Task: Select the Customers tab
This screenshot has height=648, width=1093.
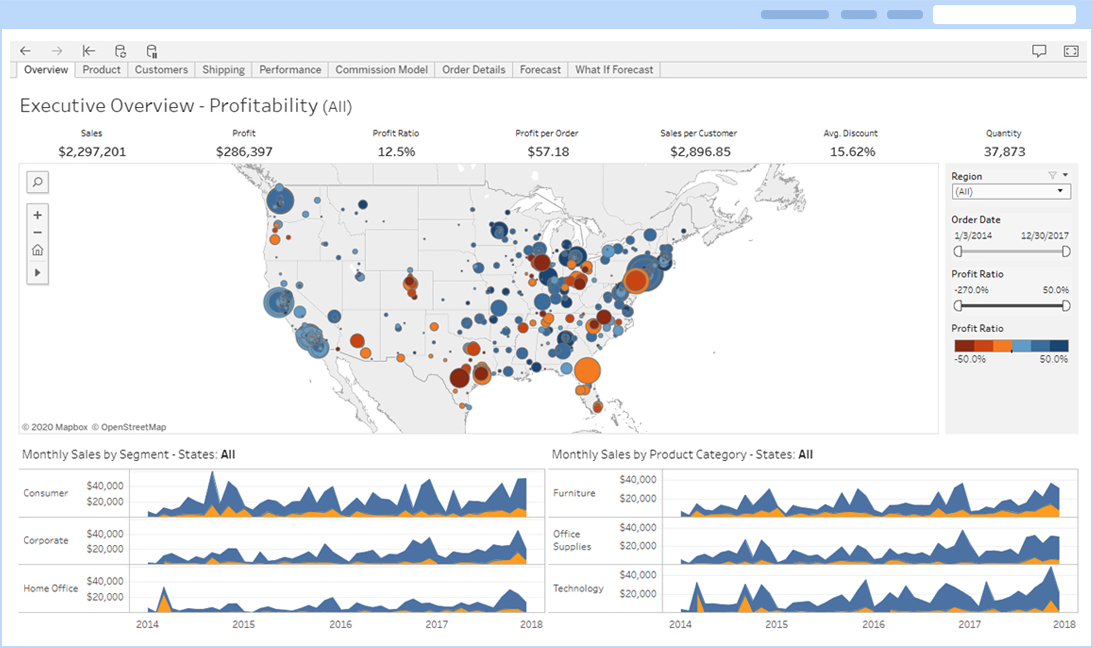Action: 161,69
